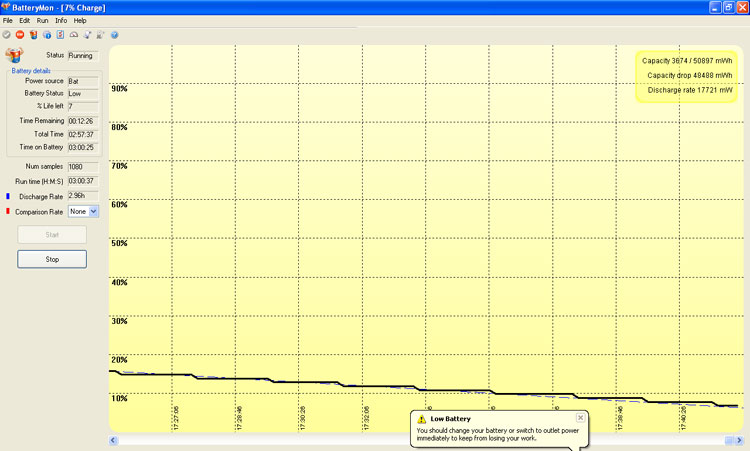Screen dimensions: 750x451
Task: Click the Status field showing Running
Action: (x=83, y=56)
